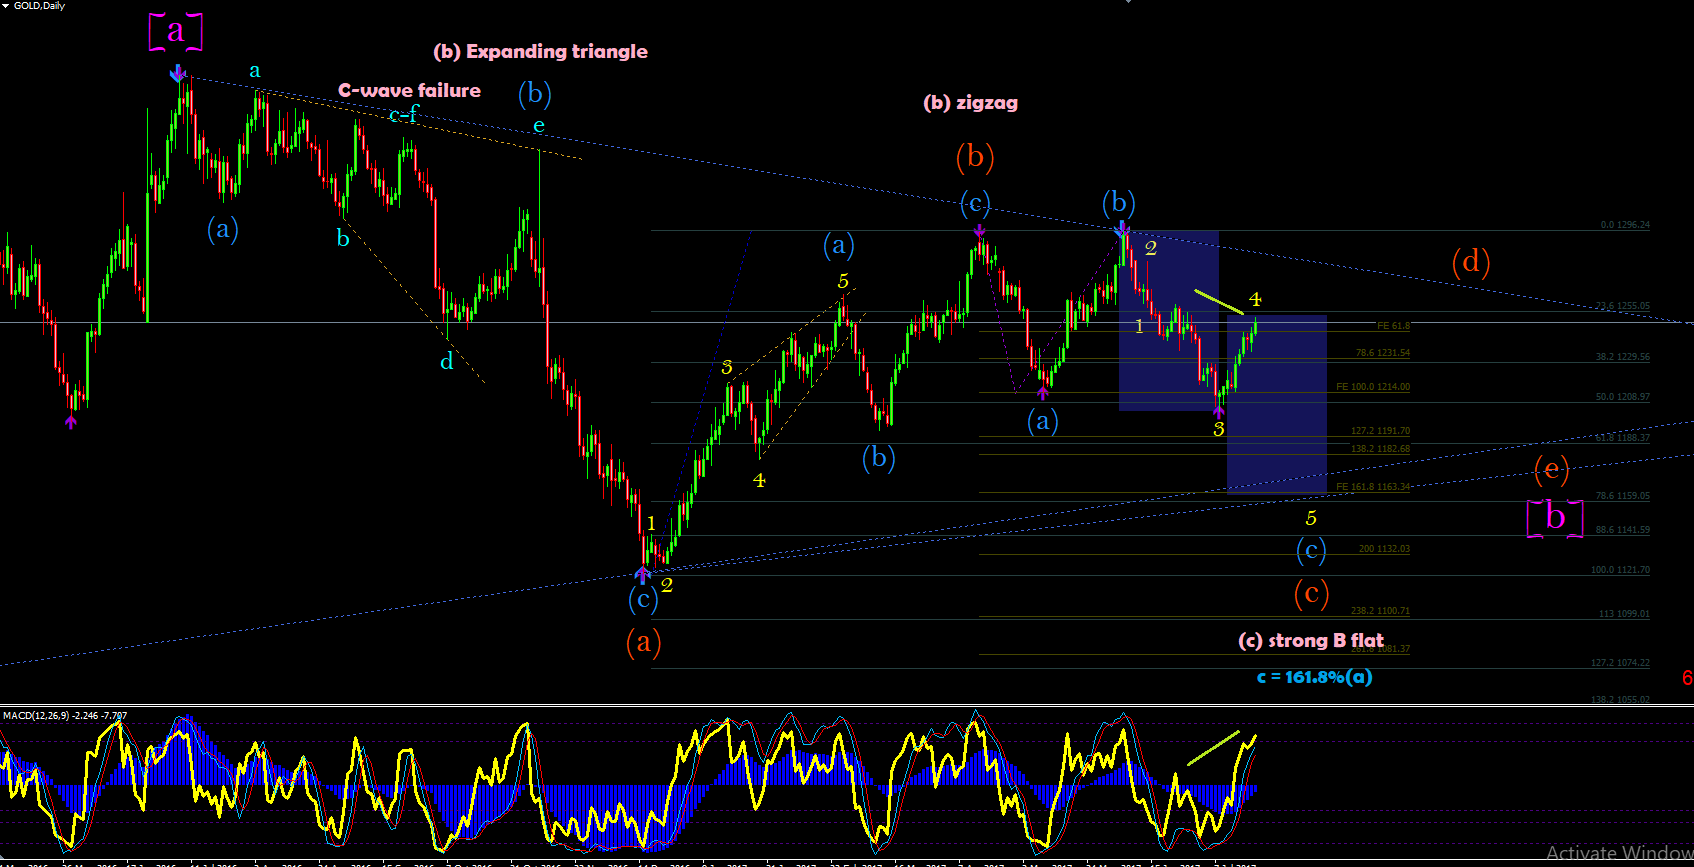Click the cyan lowercase "a" wave label
The image size is (1694, 867).
click(255, 70)
